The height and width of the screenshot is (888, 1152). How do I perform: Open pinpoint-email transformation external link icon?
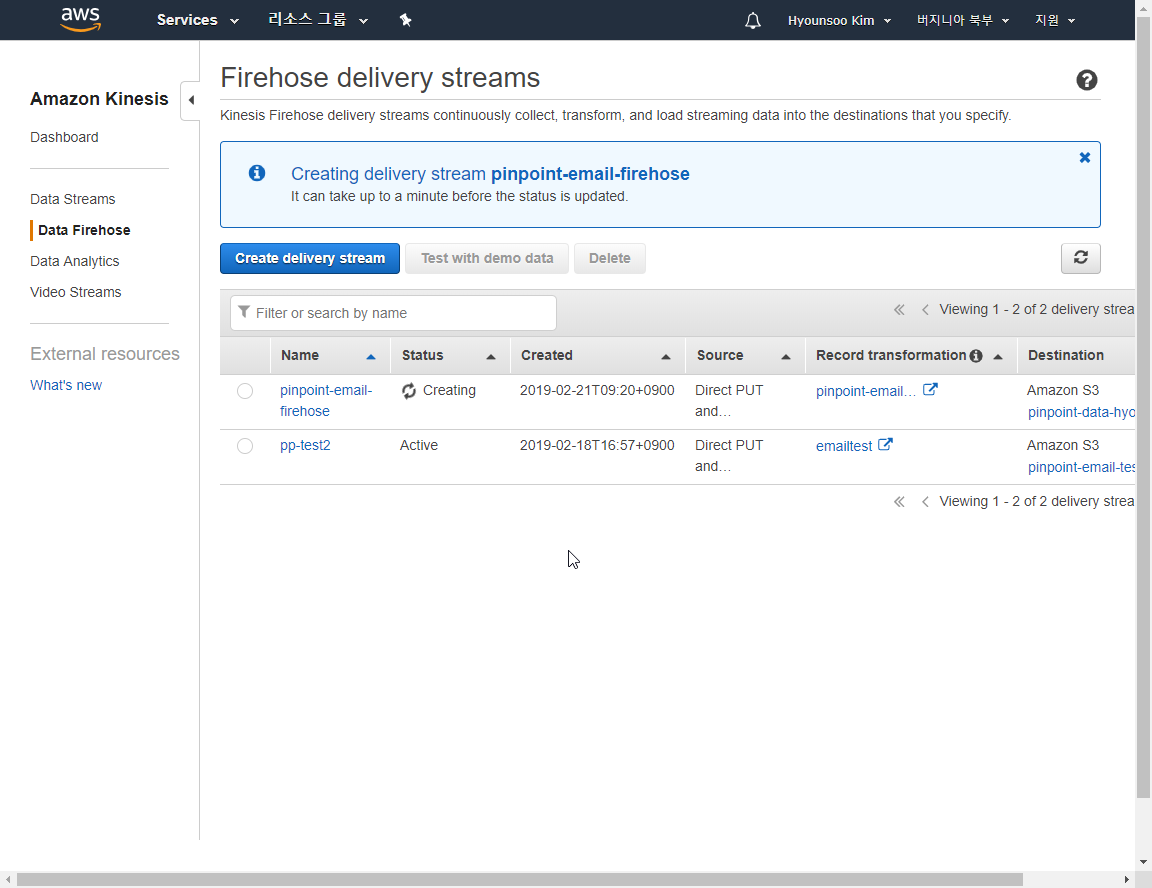click(x=930, y=389)
